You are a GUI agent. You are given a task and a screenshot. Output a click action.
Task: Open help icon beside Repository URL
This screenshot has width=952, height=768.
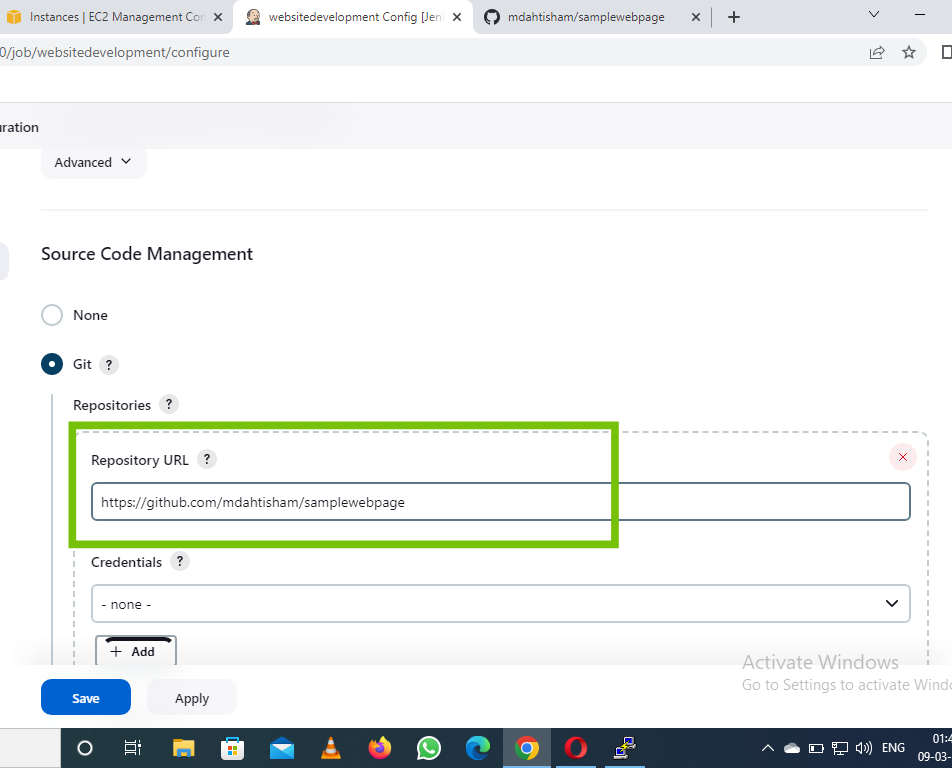tap(207, 460)
